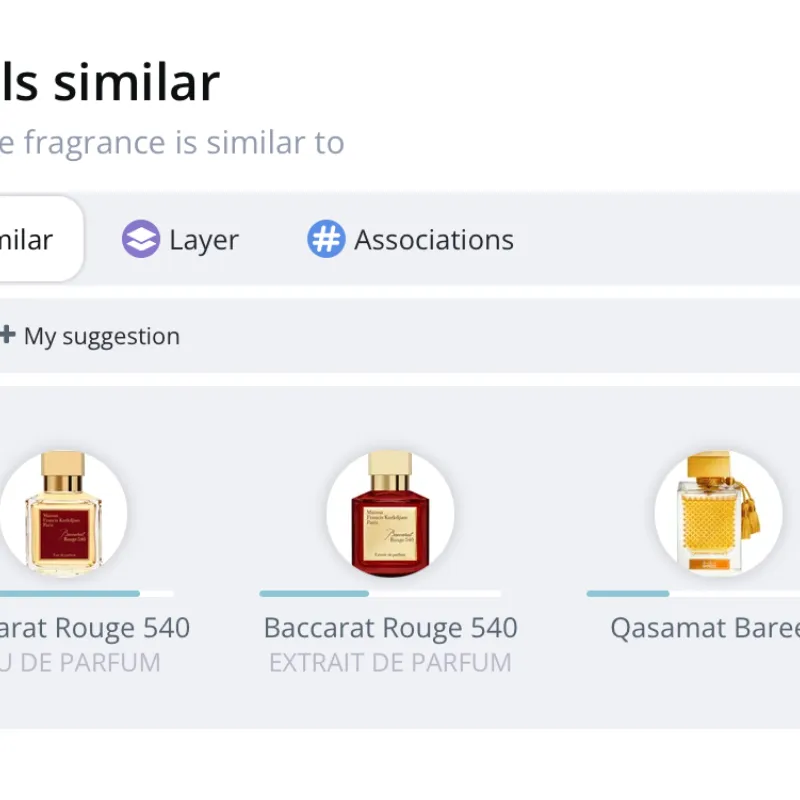Image resolution: width=800 pixels, height=800 pixels.
Task: Switch to the Layer tab label
Action: pyautogui.click(x=204, y=240)
